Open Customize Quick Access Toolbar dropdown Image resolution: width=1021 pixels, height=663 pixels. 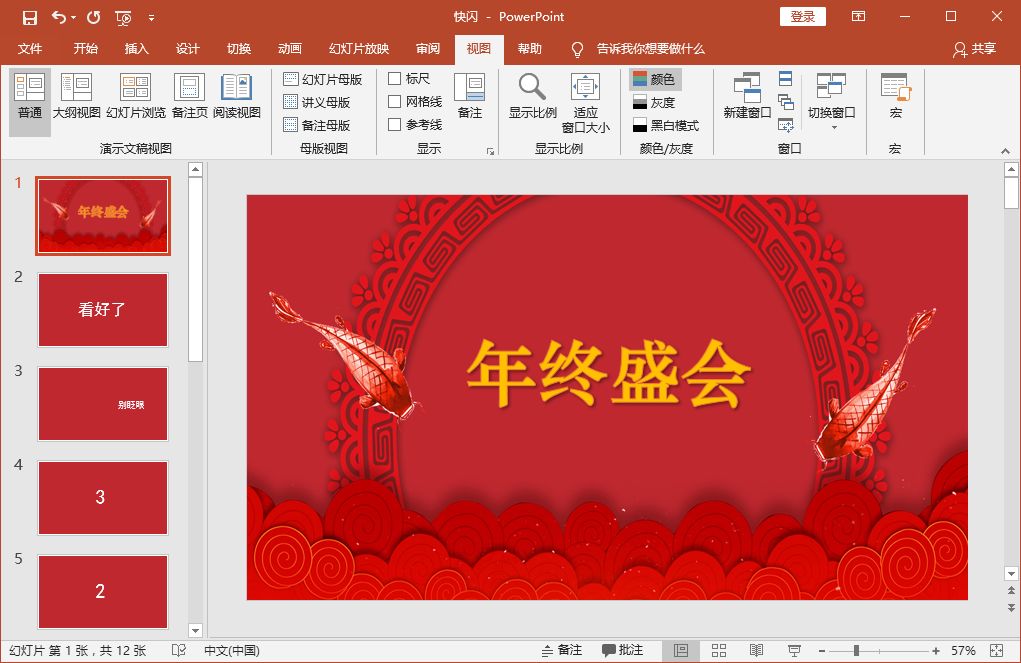pos(151,18)
